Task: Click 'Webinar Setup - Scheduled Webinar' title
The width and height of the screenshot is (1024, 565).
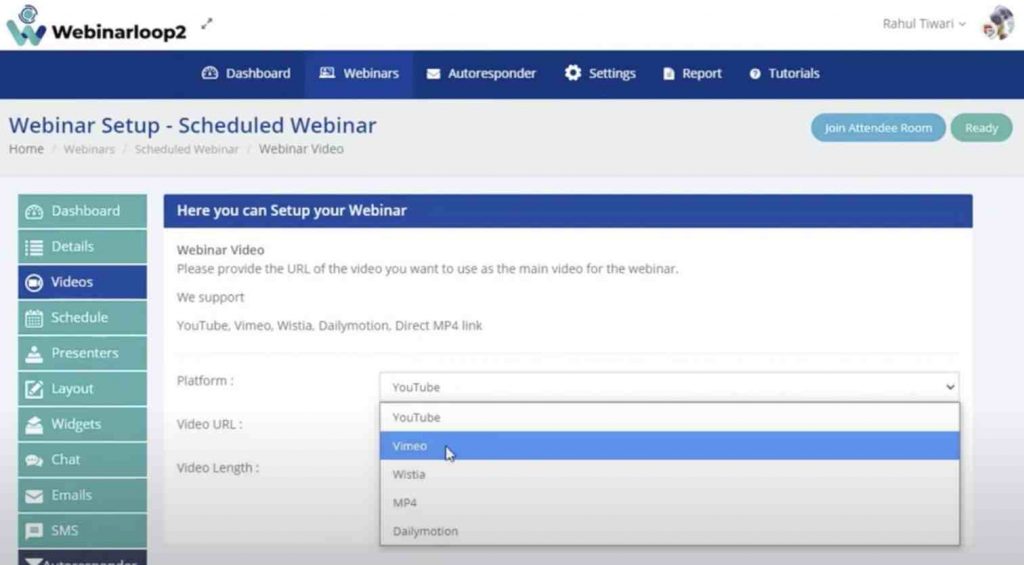Action: pyautogui.click(x=192, y=125)
